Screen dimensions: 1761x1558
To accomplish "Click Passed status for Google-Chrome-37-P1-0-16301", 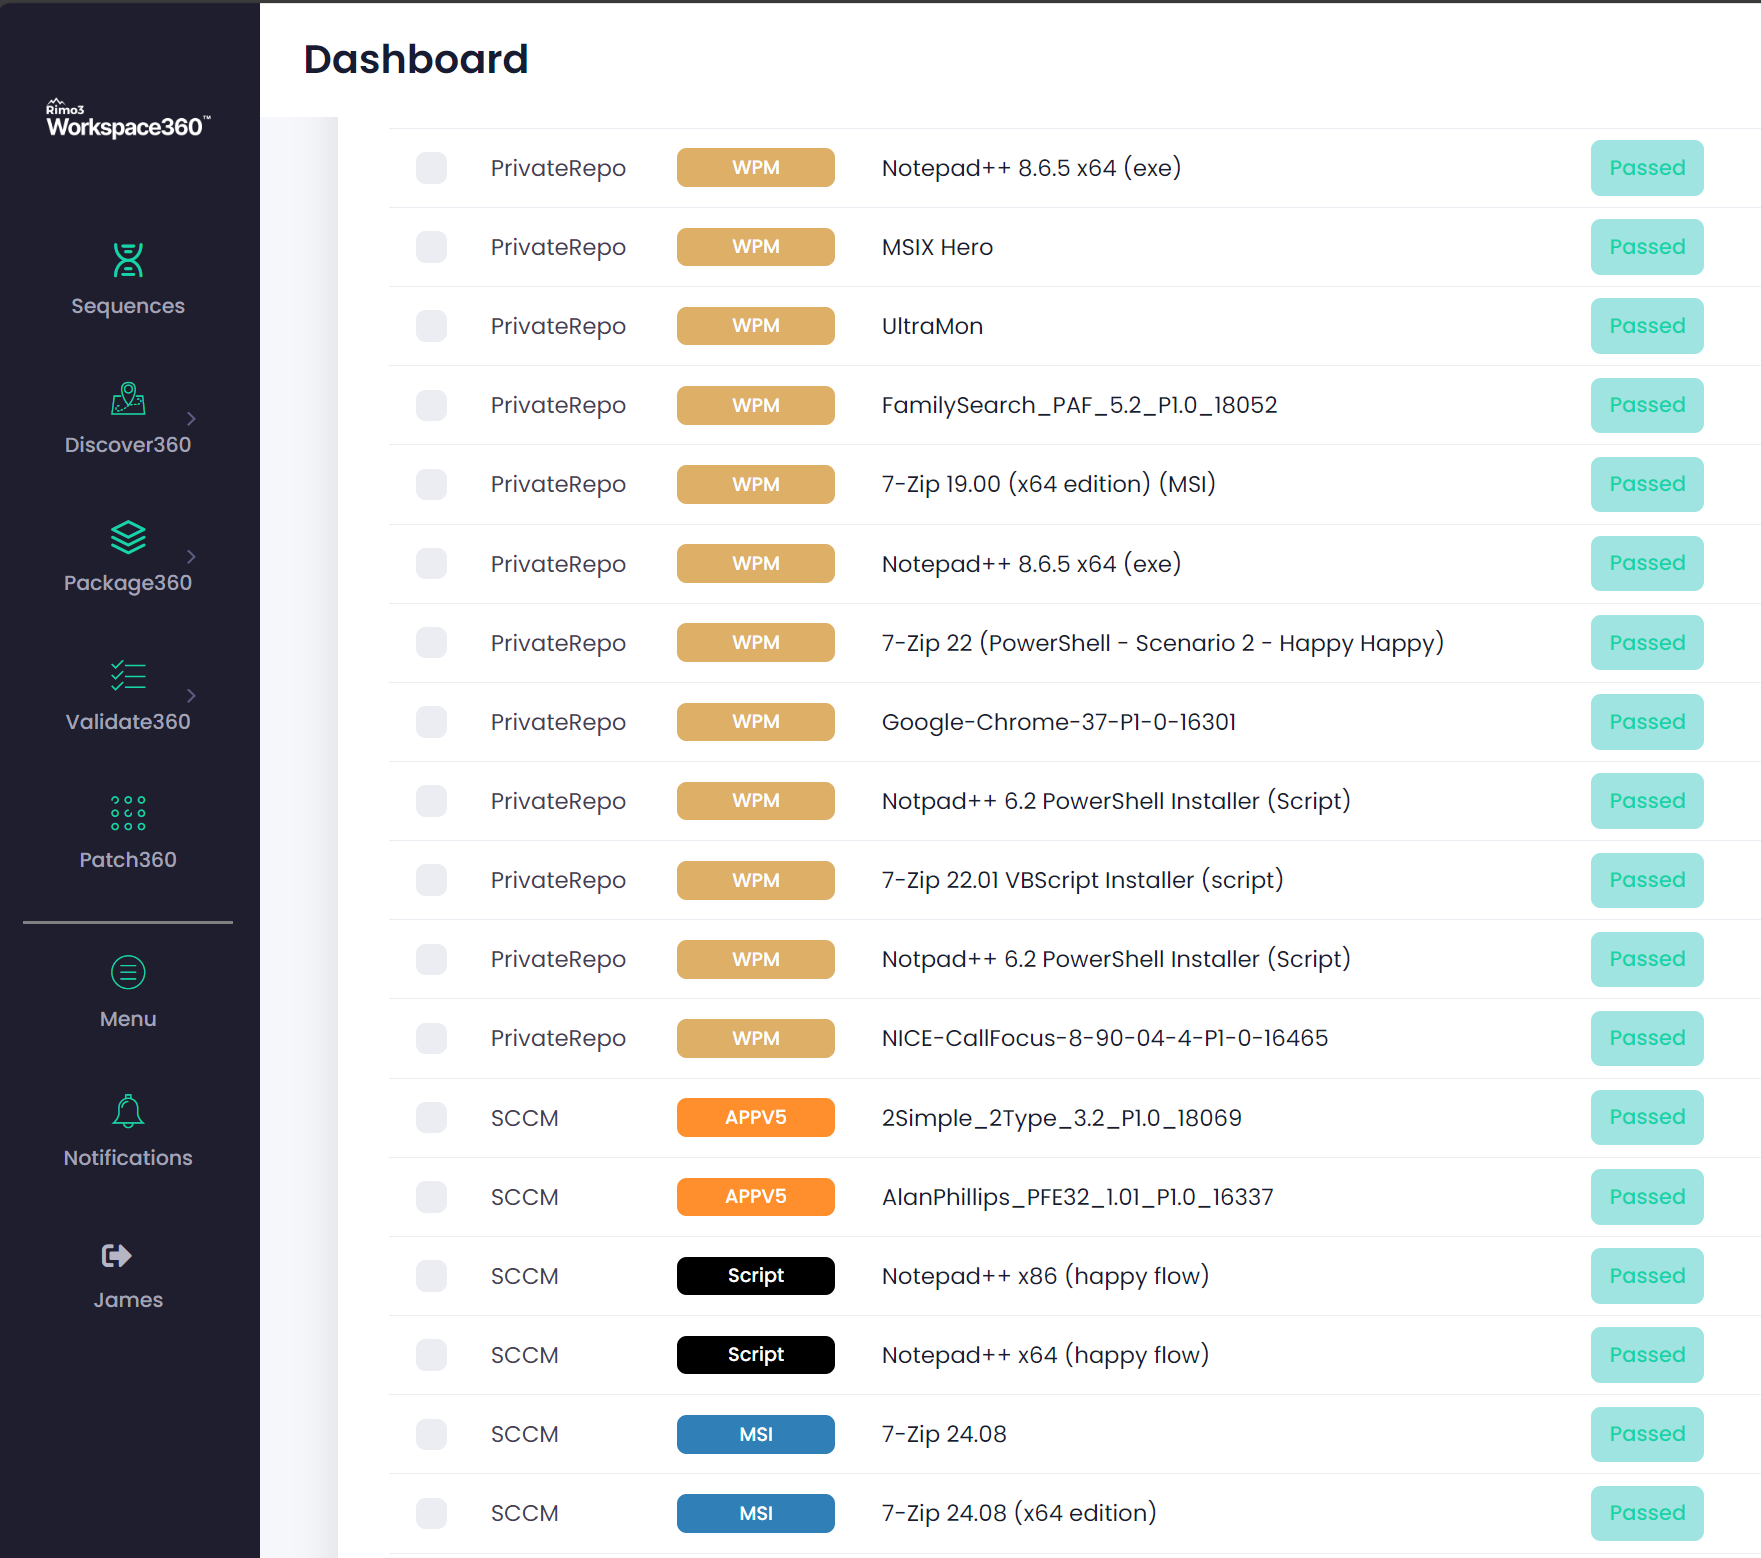I will pos(1647,722).
